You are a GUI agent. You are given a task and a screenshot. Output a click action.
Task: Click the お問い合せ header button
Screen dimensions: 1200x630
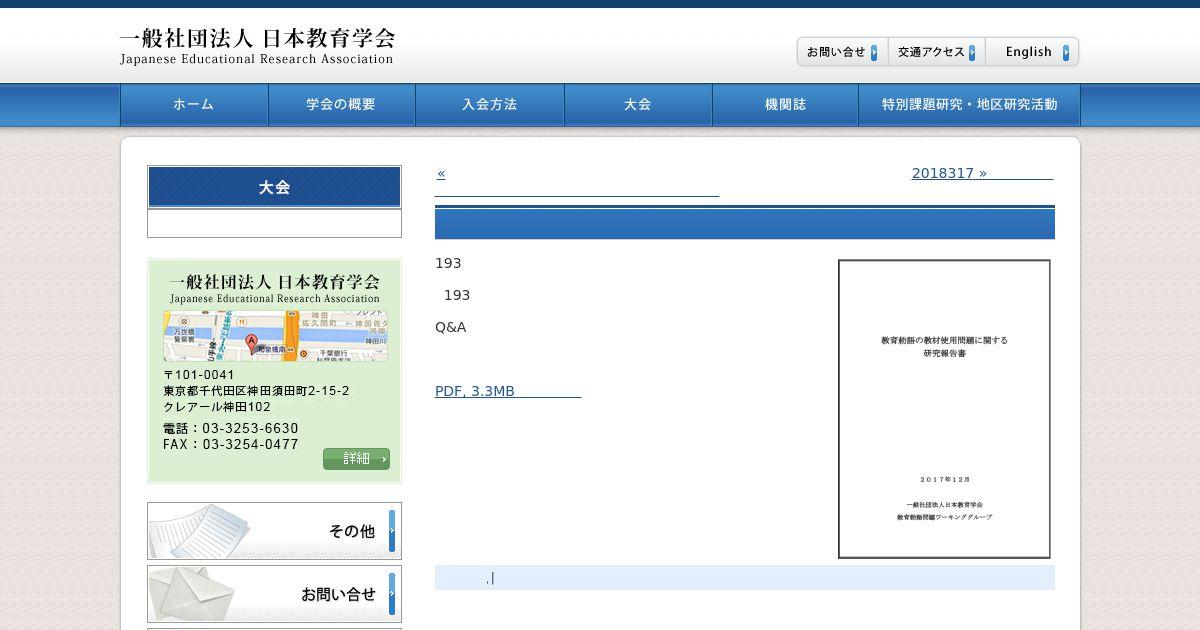click(x=842, y=52)
